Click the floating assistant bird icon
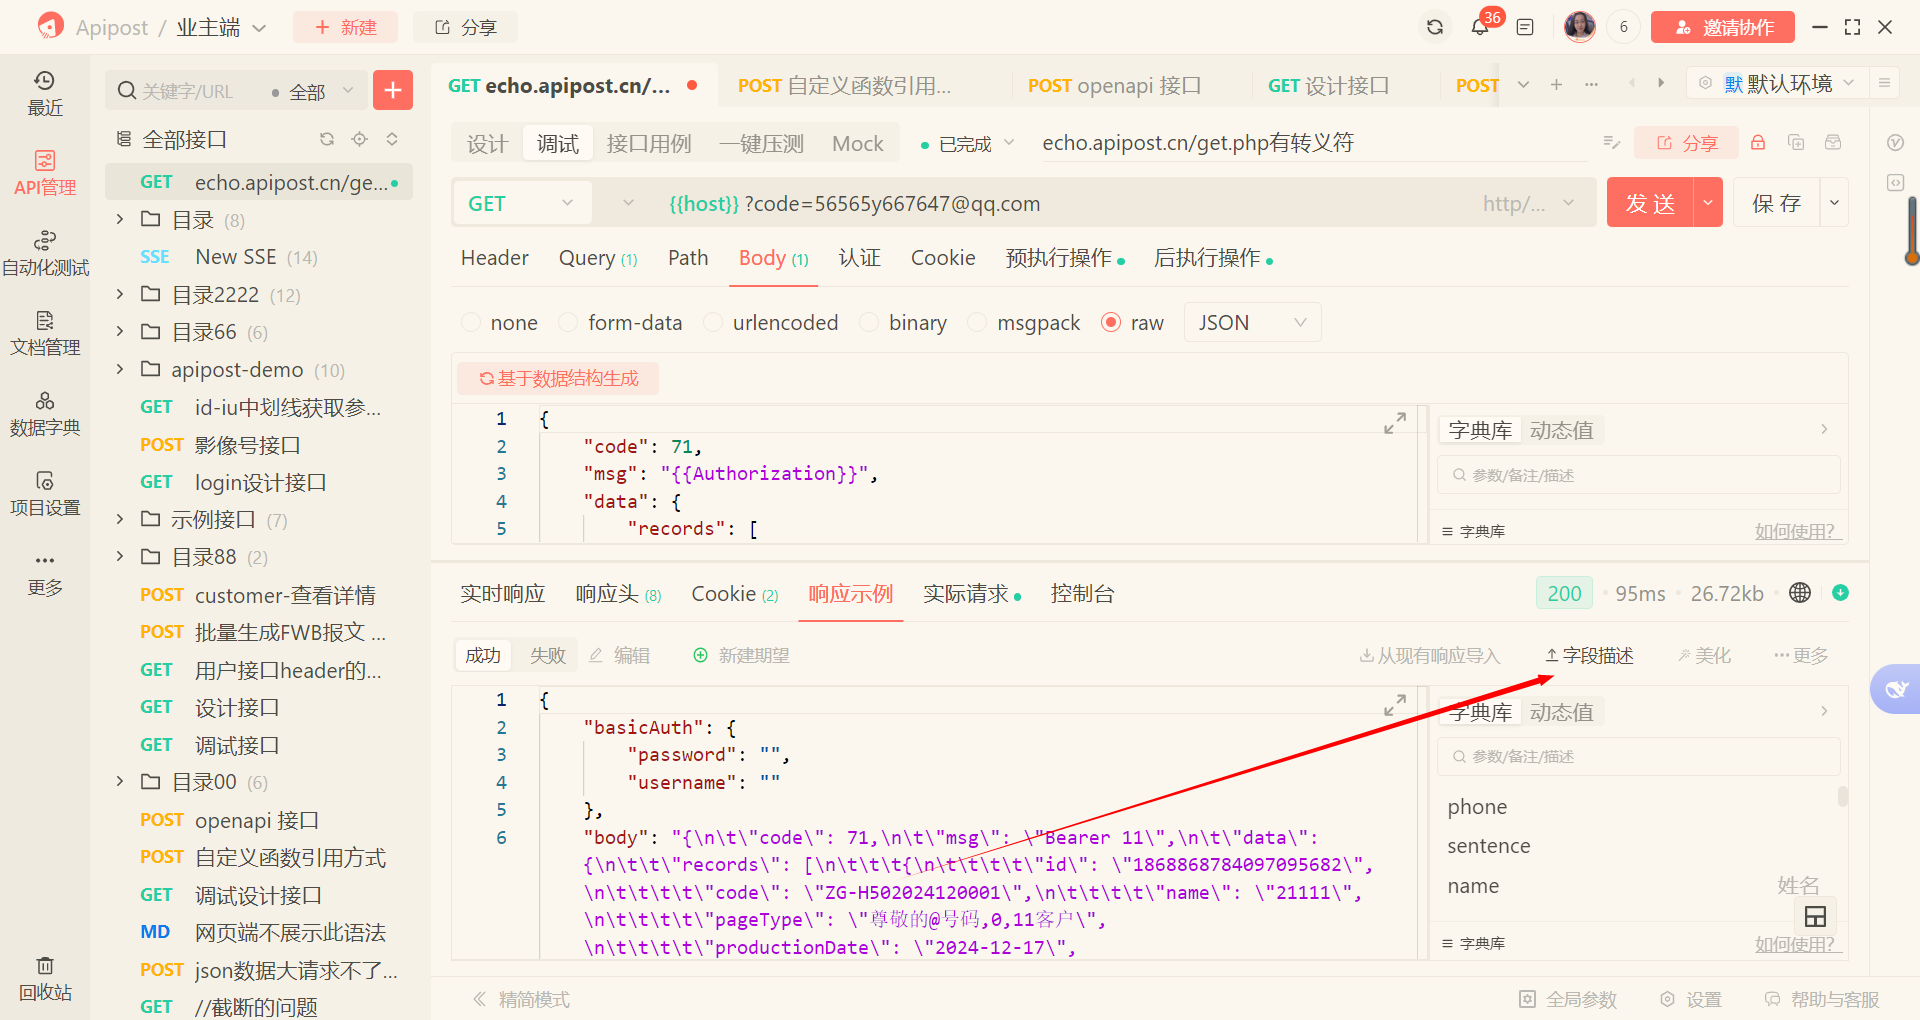 [x=1896, y=689]
